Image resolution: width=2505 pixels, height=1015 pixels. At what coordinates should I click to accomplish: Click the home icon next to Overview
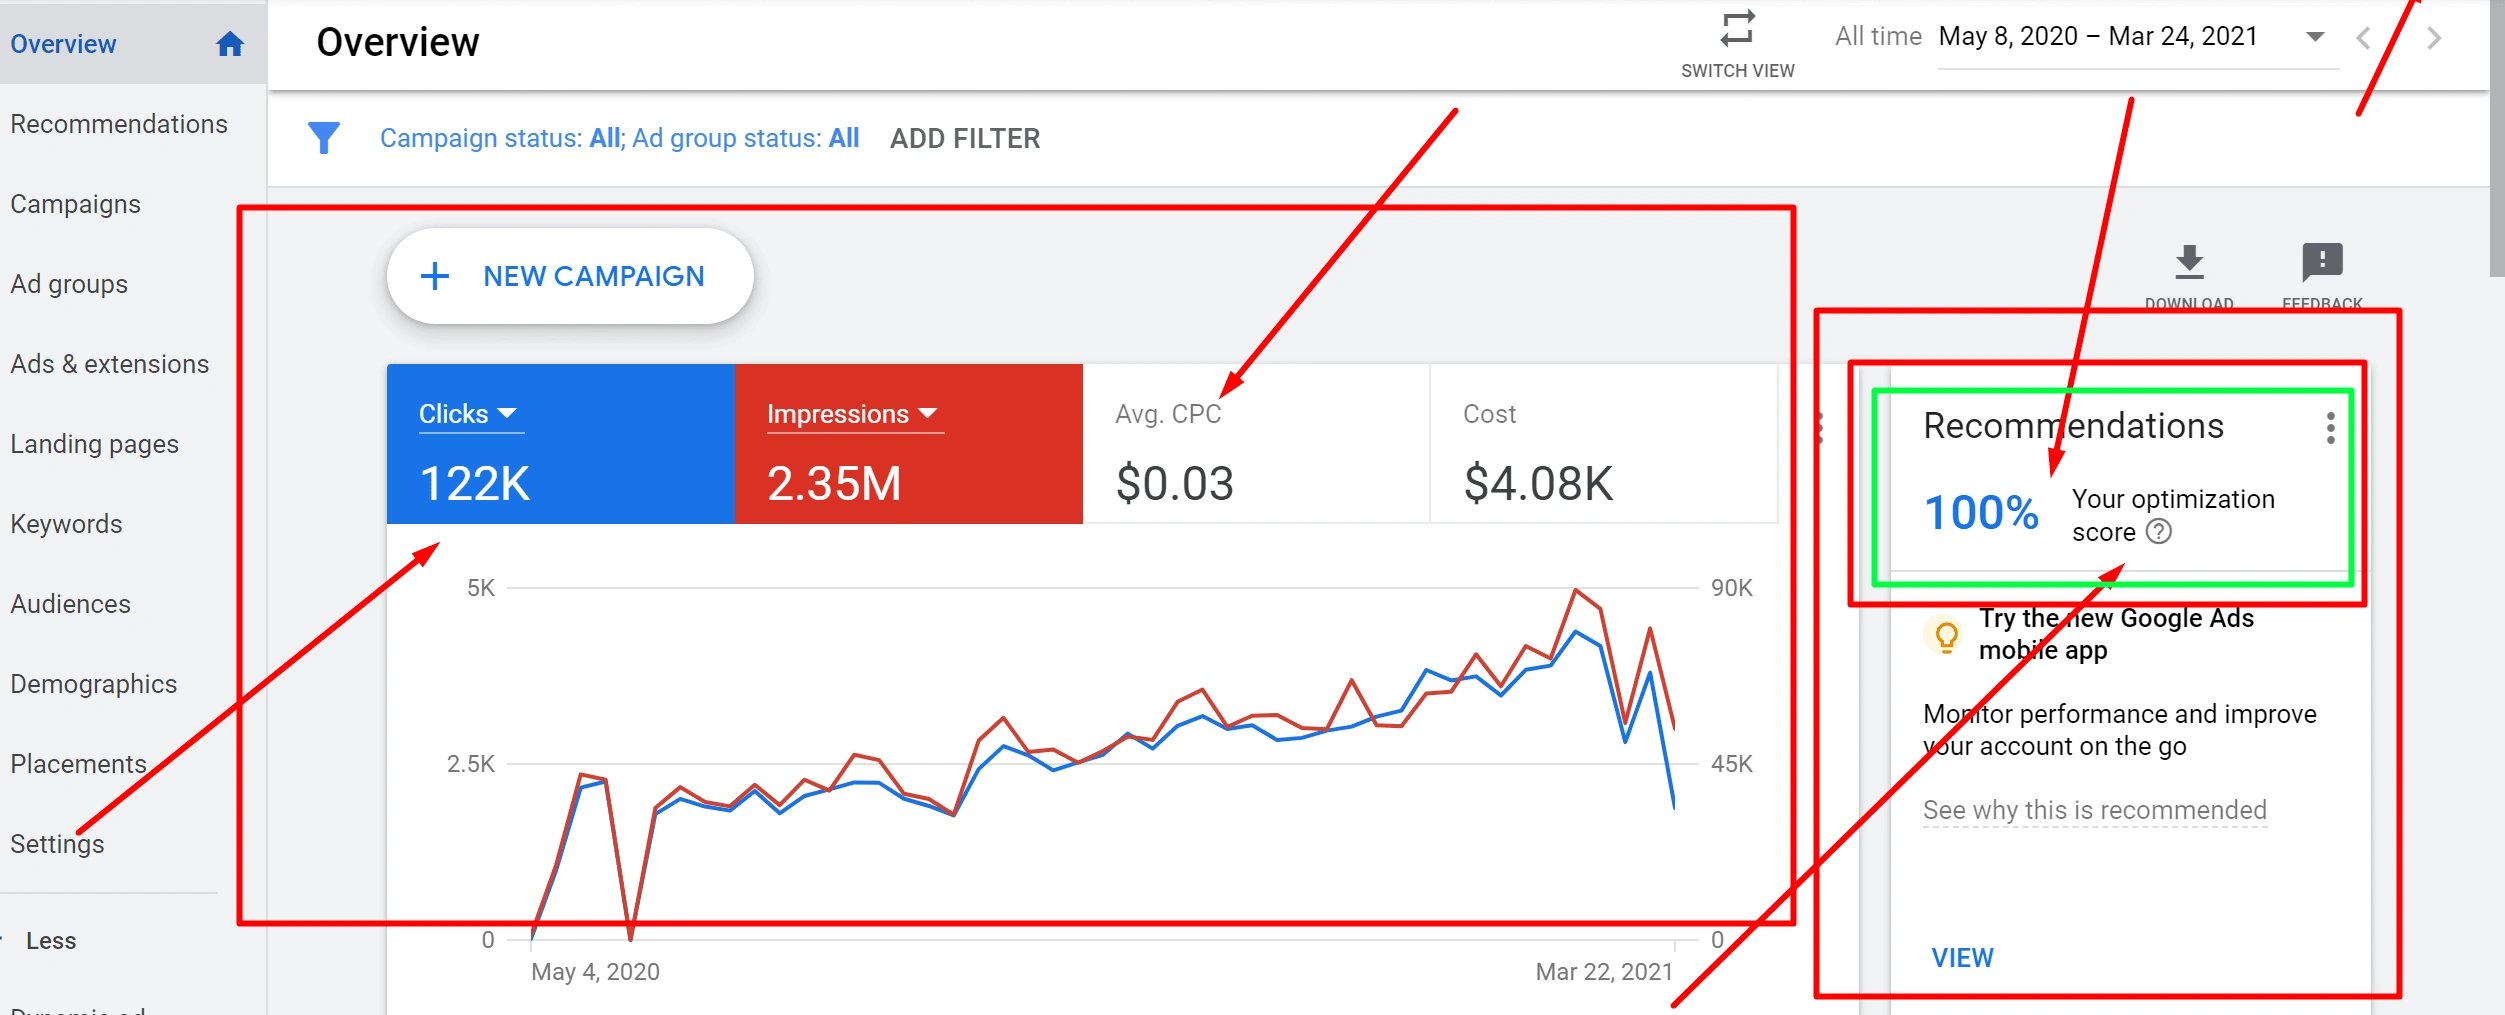coord(230,44)
